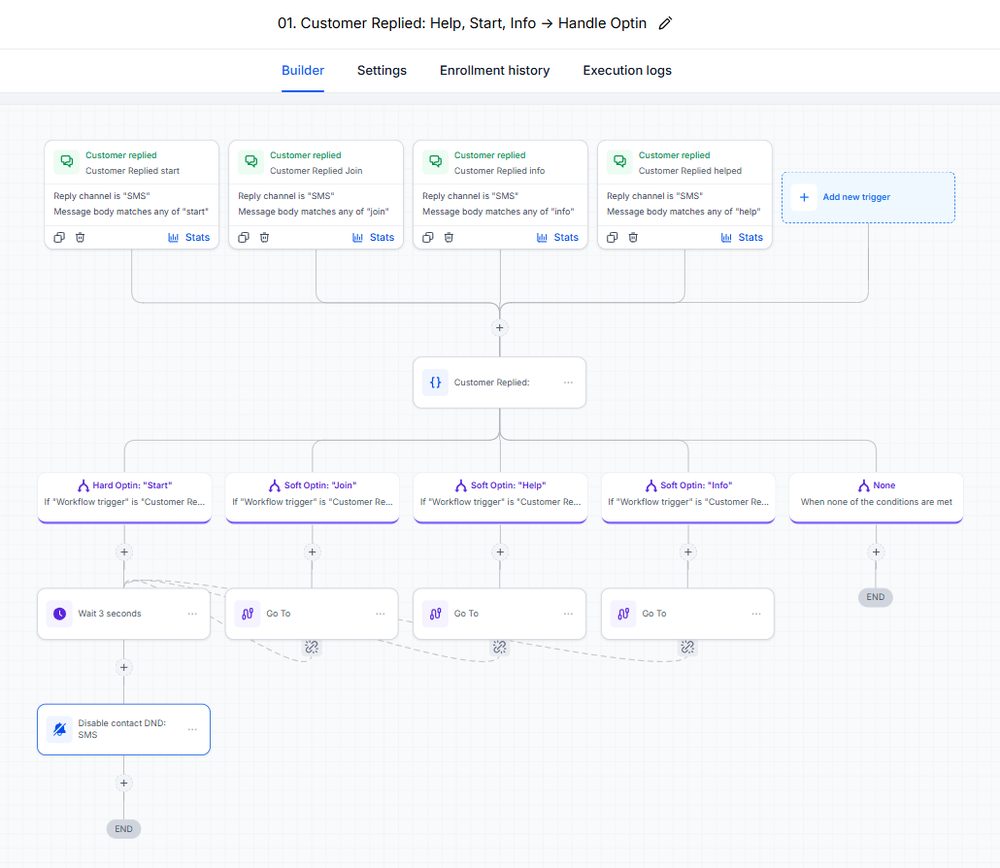Click Go To icon under Help branch
The image size is (1000, 868).
coord(436,614)
